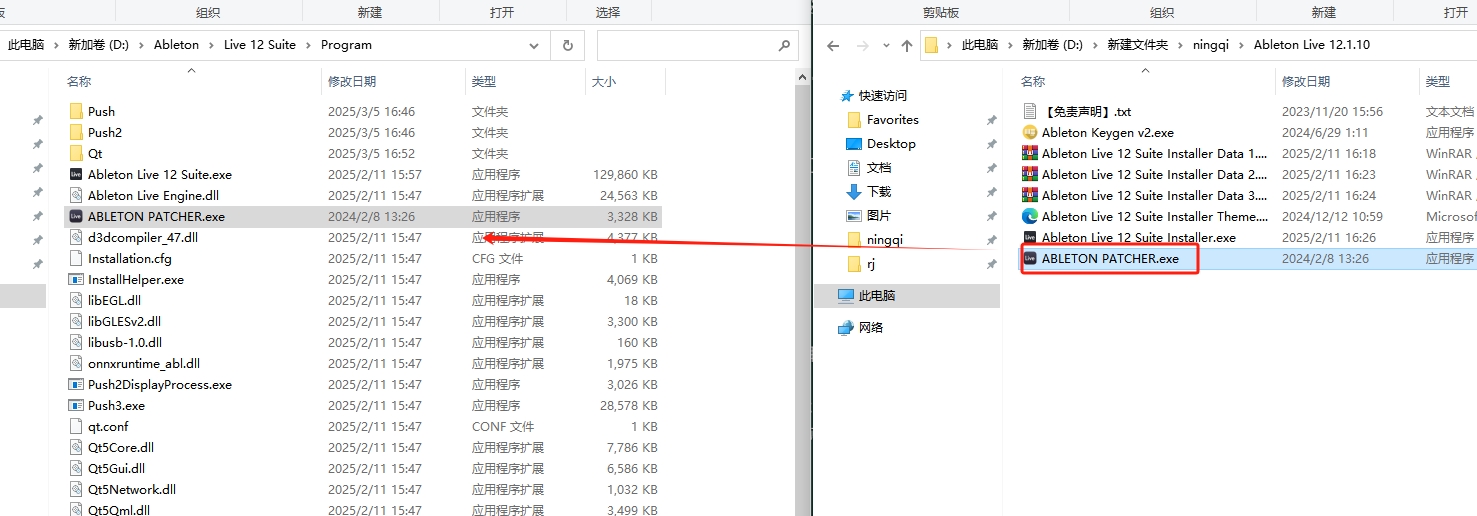Click Ableton Live 12.1.10 breadcrumb segment
Viewport: 1477px width, 516px height.
tap(1312, 45)
